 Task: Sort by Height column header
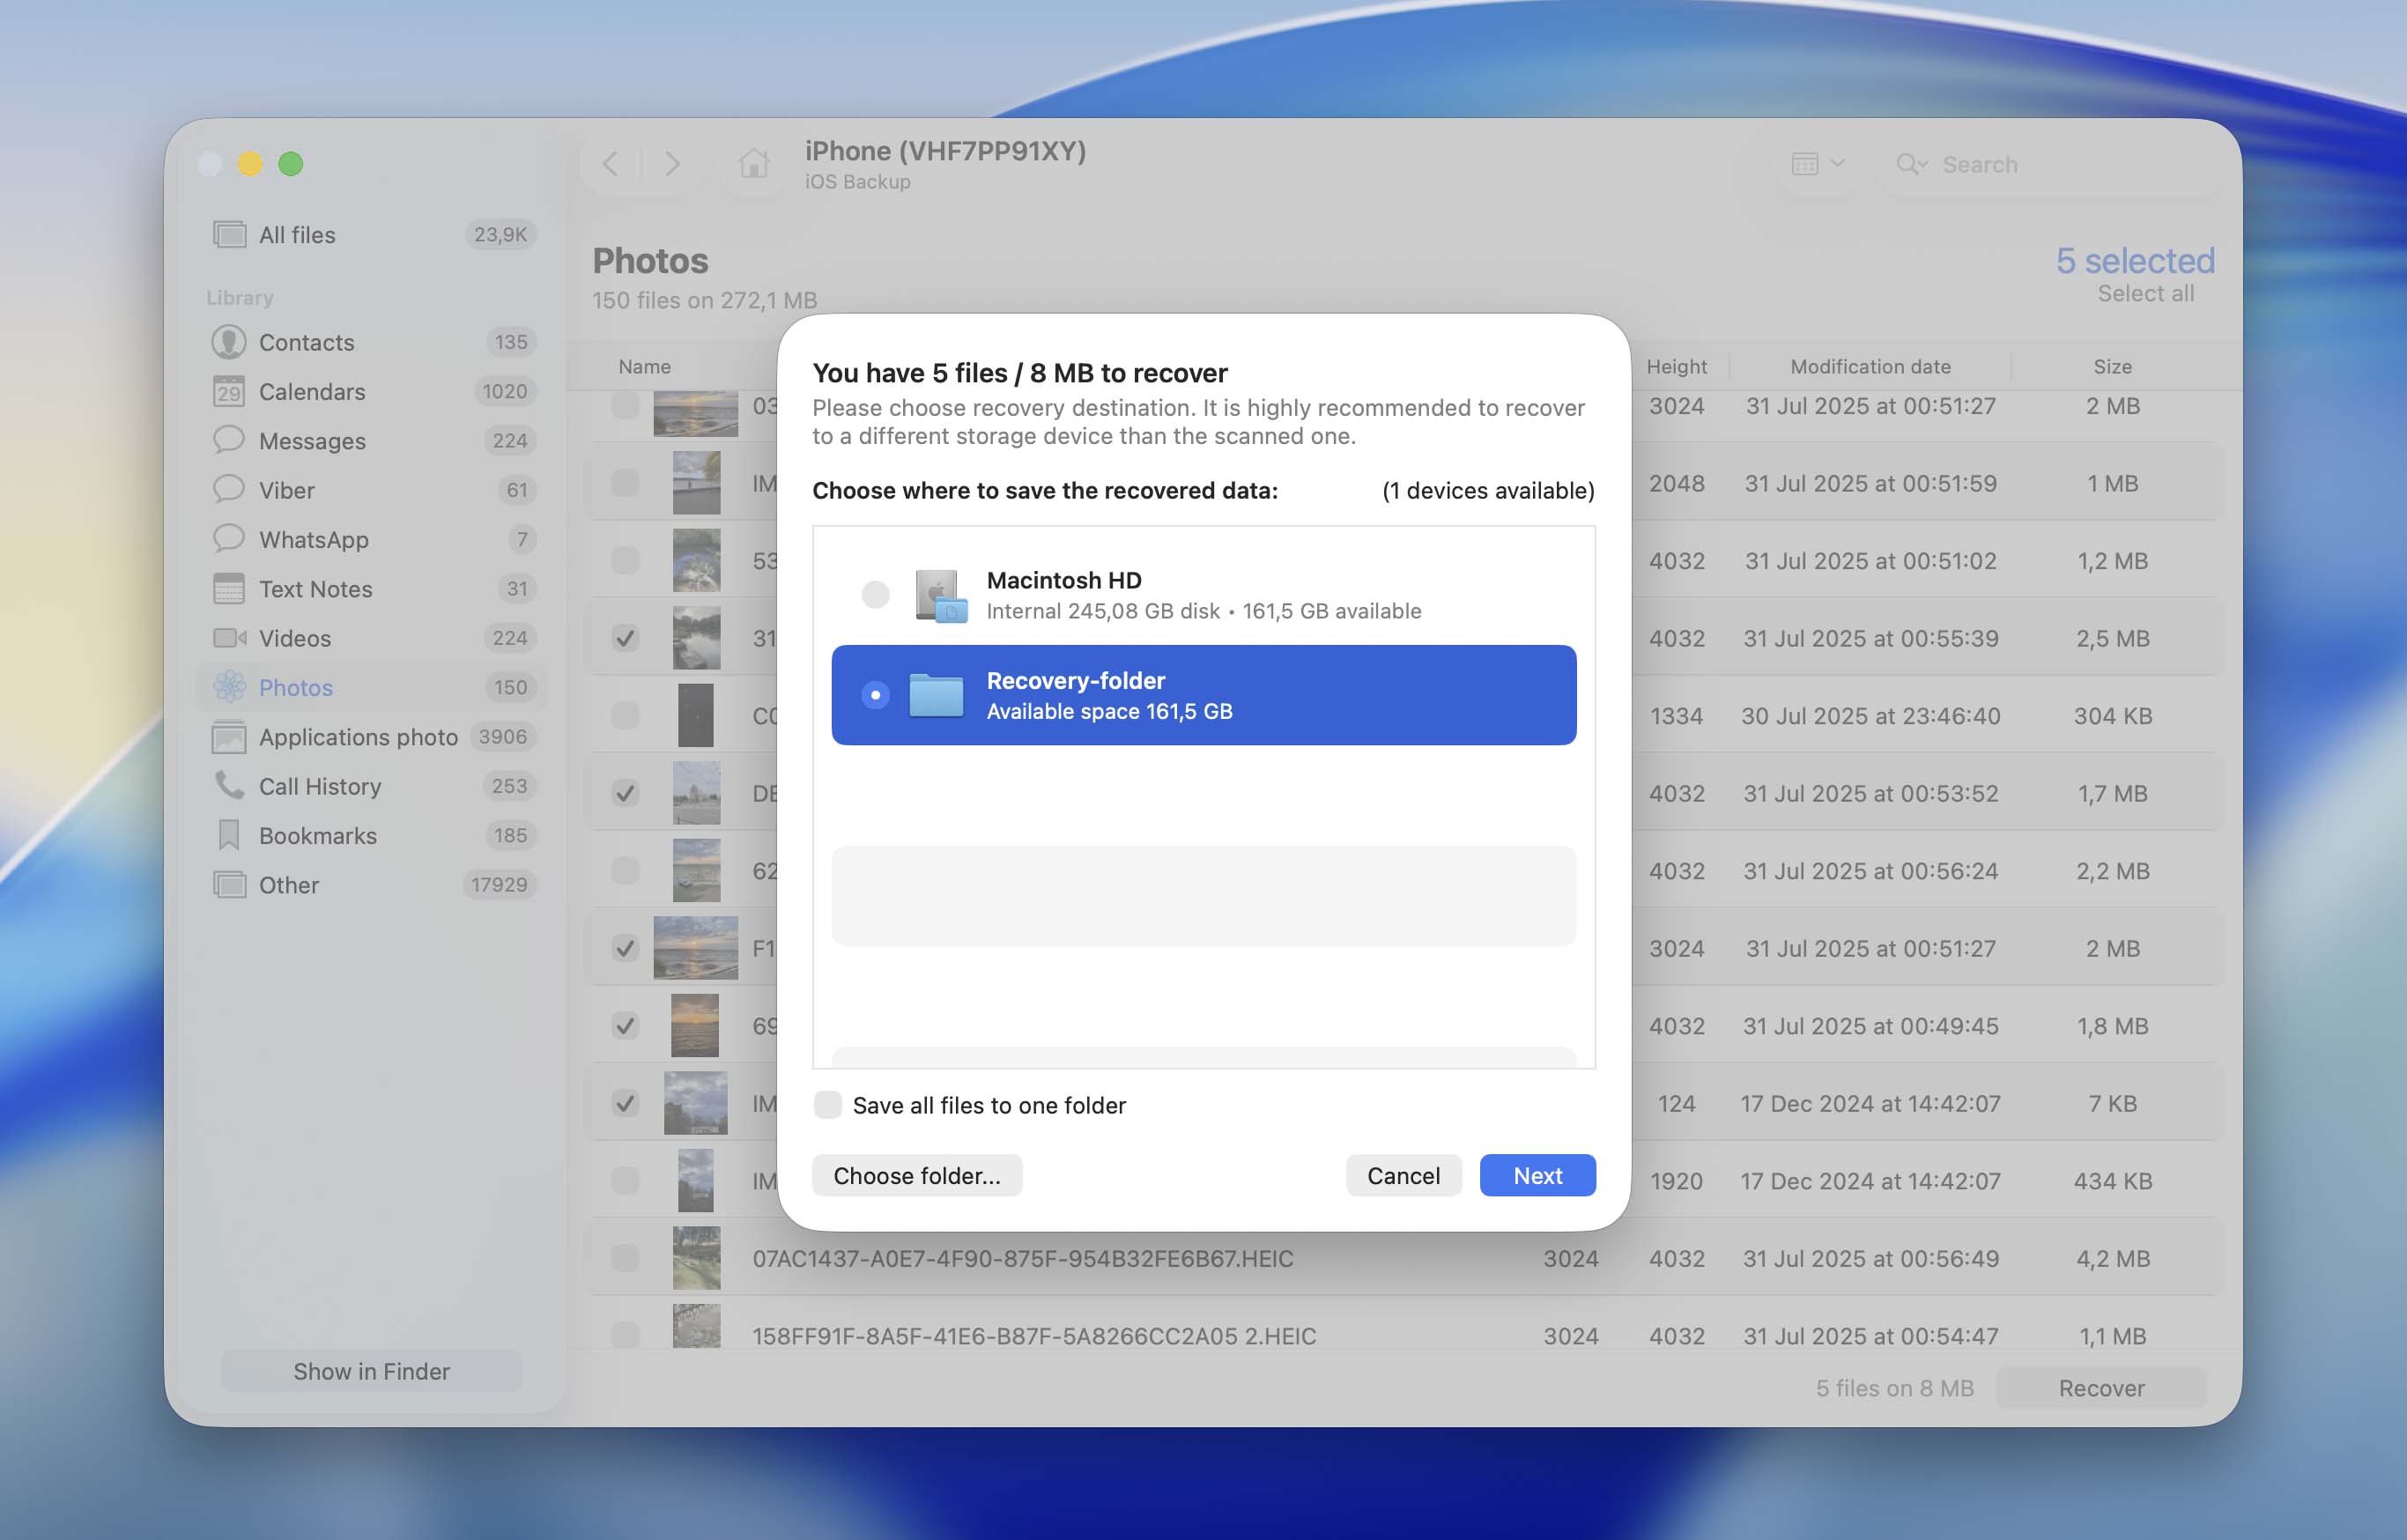pos(1676,366)
